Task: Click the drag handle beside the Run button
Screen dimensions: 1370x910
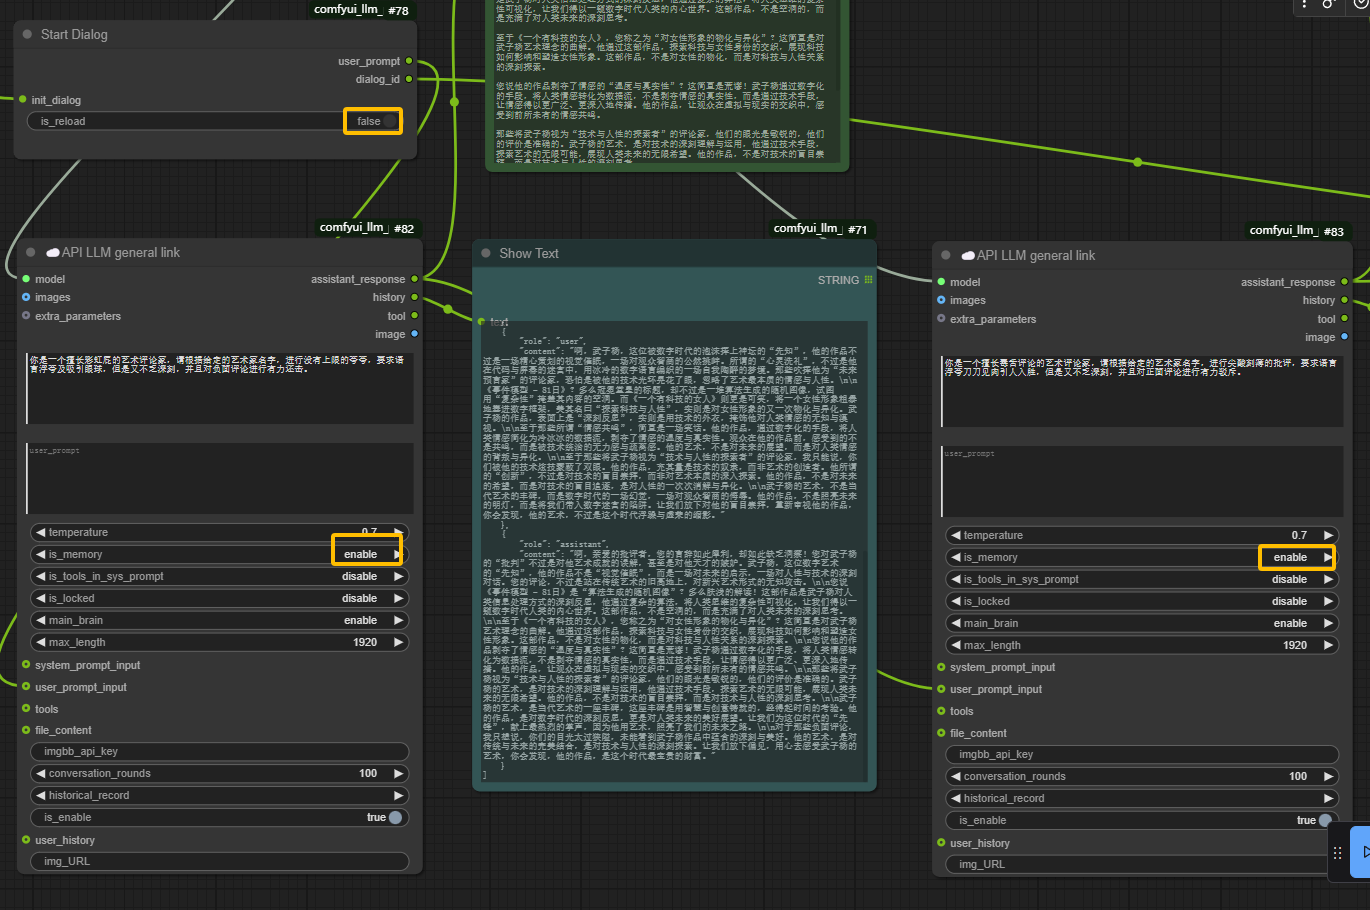Action: [1337, 853]
